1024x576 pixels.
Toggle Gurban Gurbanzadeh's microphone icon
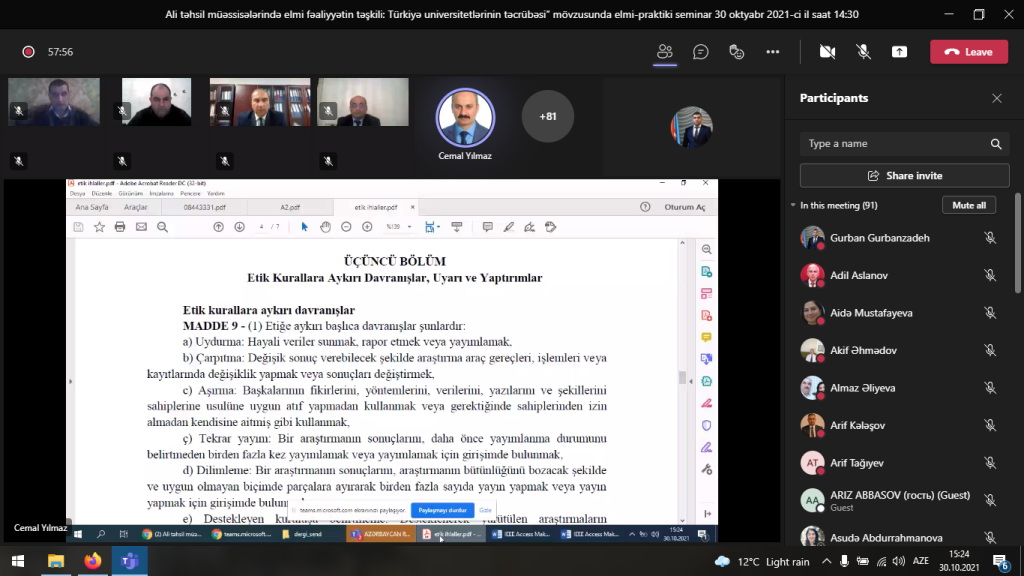(990, 238)
